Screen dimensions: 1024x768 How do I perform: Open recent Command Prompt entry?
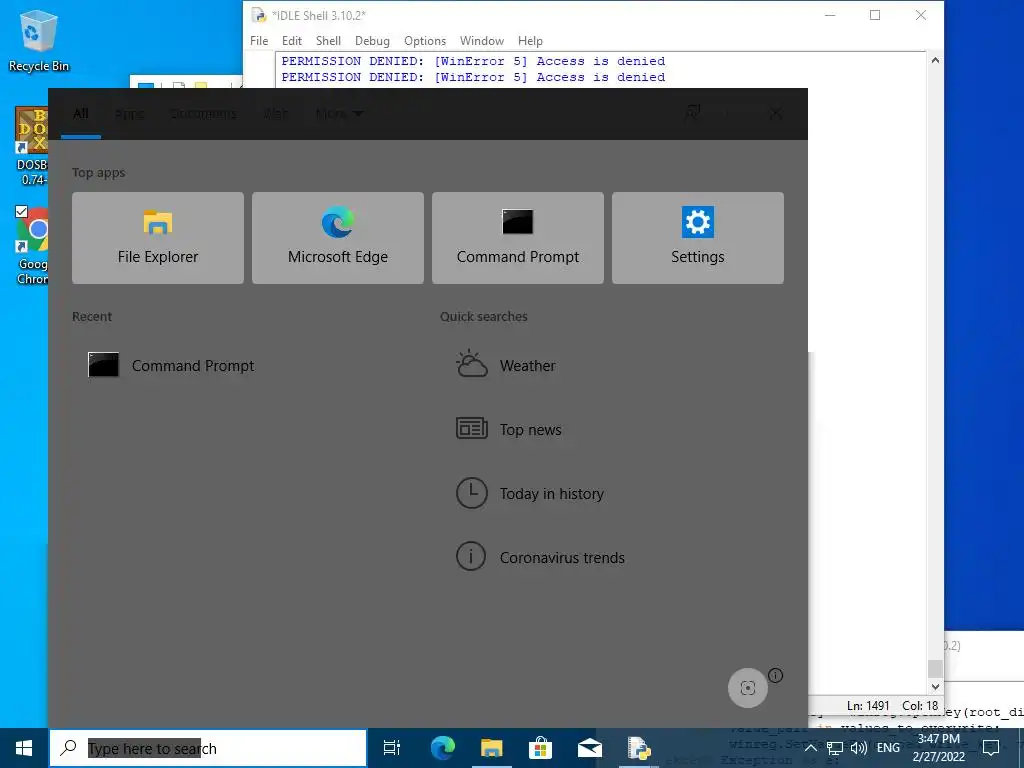click(171, 366)
